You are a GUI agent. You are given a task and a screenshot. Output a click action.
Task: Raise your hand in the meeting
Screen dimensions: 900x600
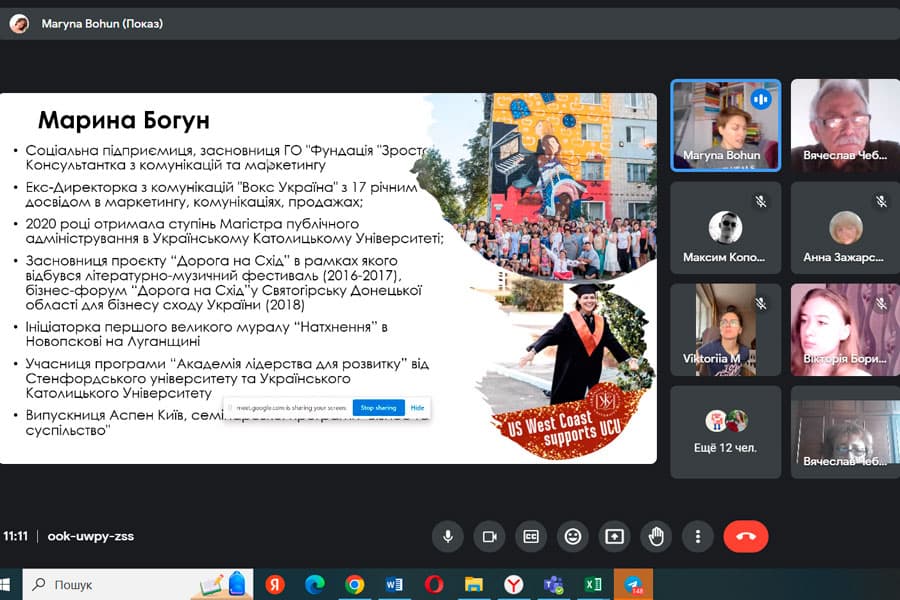(x=656, y=536)
